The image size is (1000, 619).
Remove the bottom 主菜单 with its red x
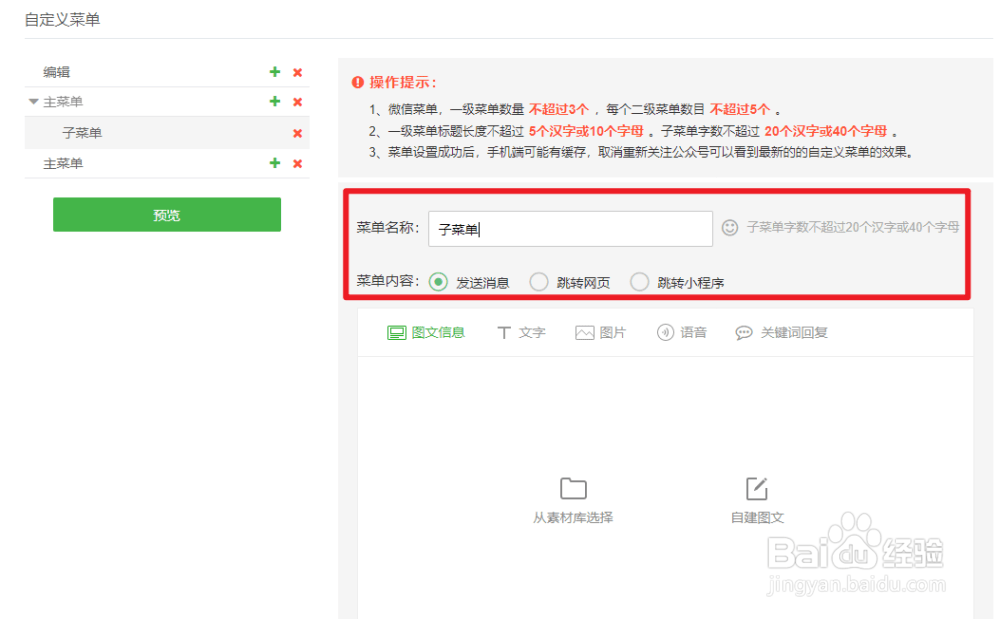coord(297,163)
